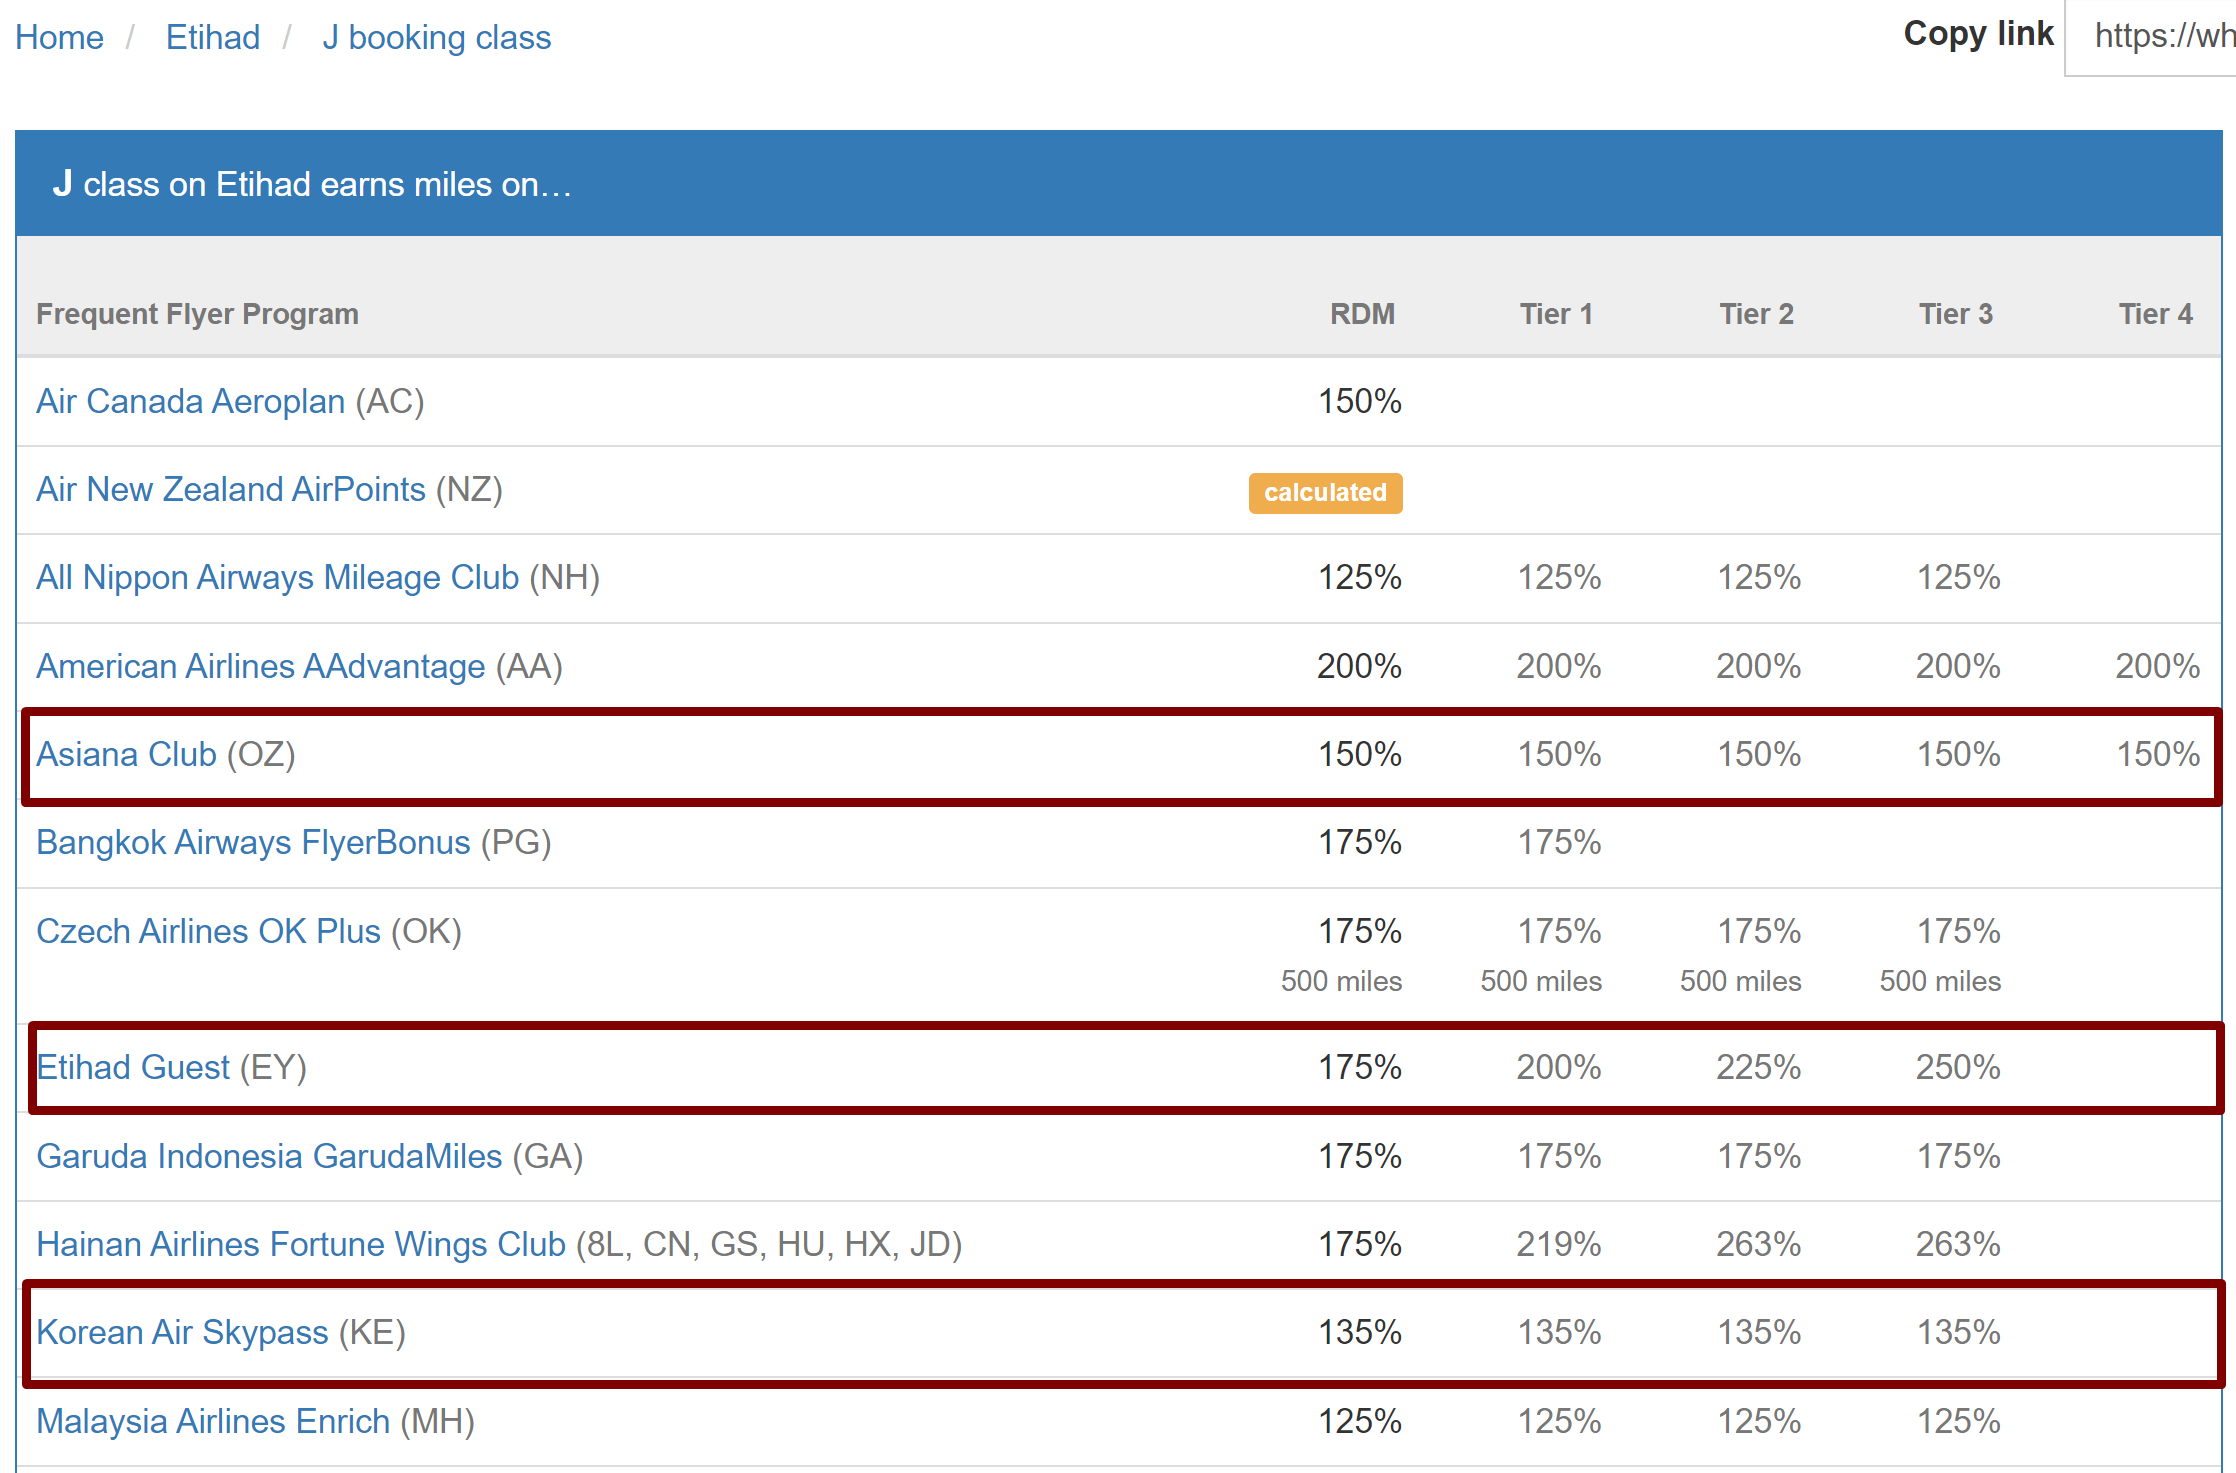The image size is (2236, 1473).
Task: Open American Airlines AAdvantage link
Action: [261, 666]
